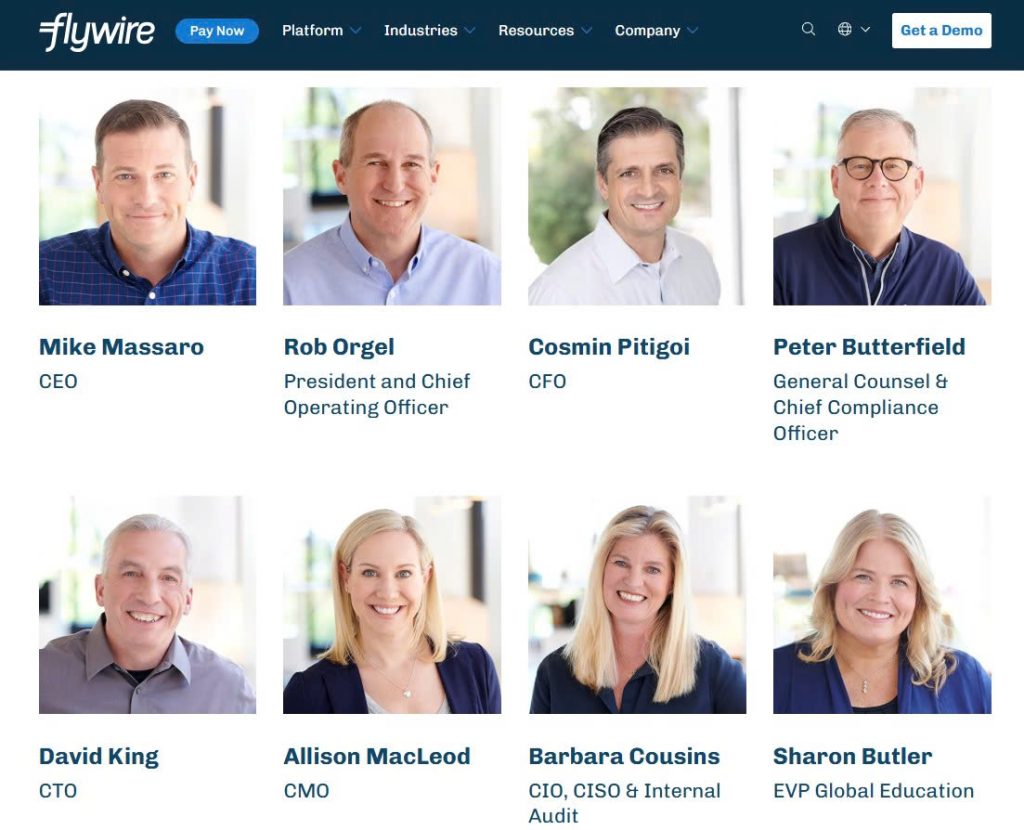Select Peter Butterfield's portrait
The image size is (1024, 830).
pyautogui.click(x=882, y=196)
